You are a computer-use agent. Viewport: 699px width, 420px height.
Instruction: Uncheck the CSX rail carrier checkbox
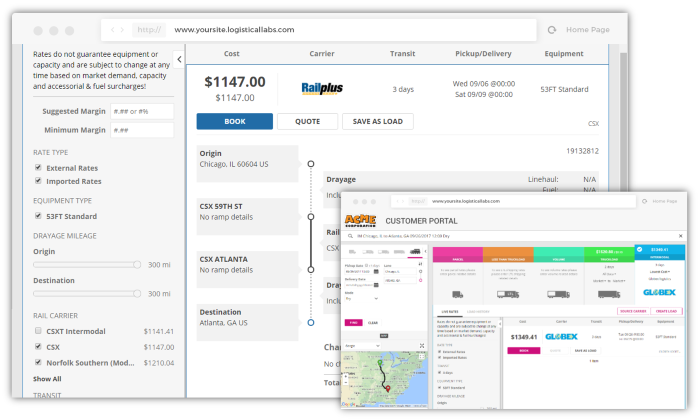pyautogui.click(x=38, y=346)
